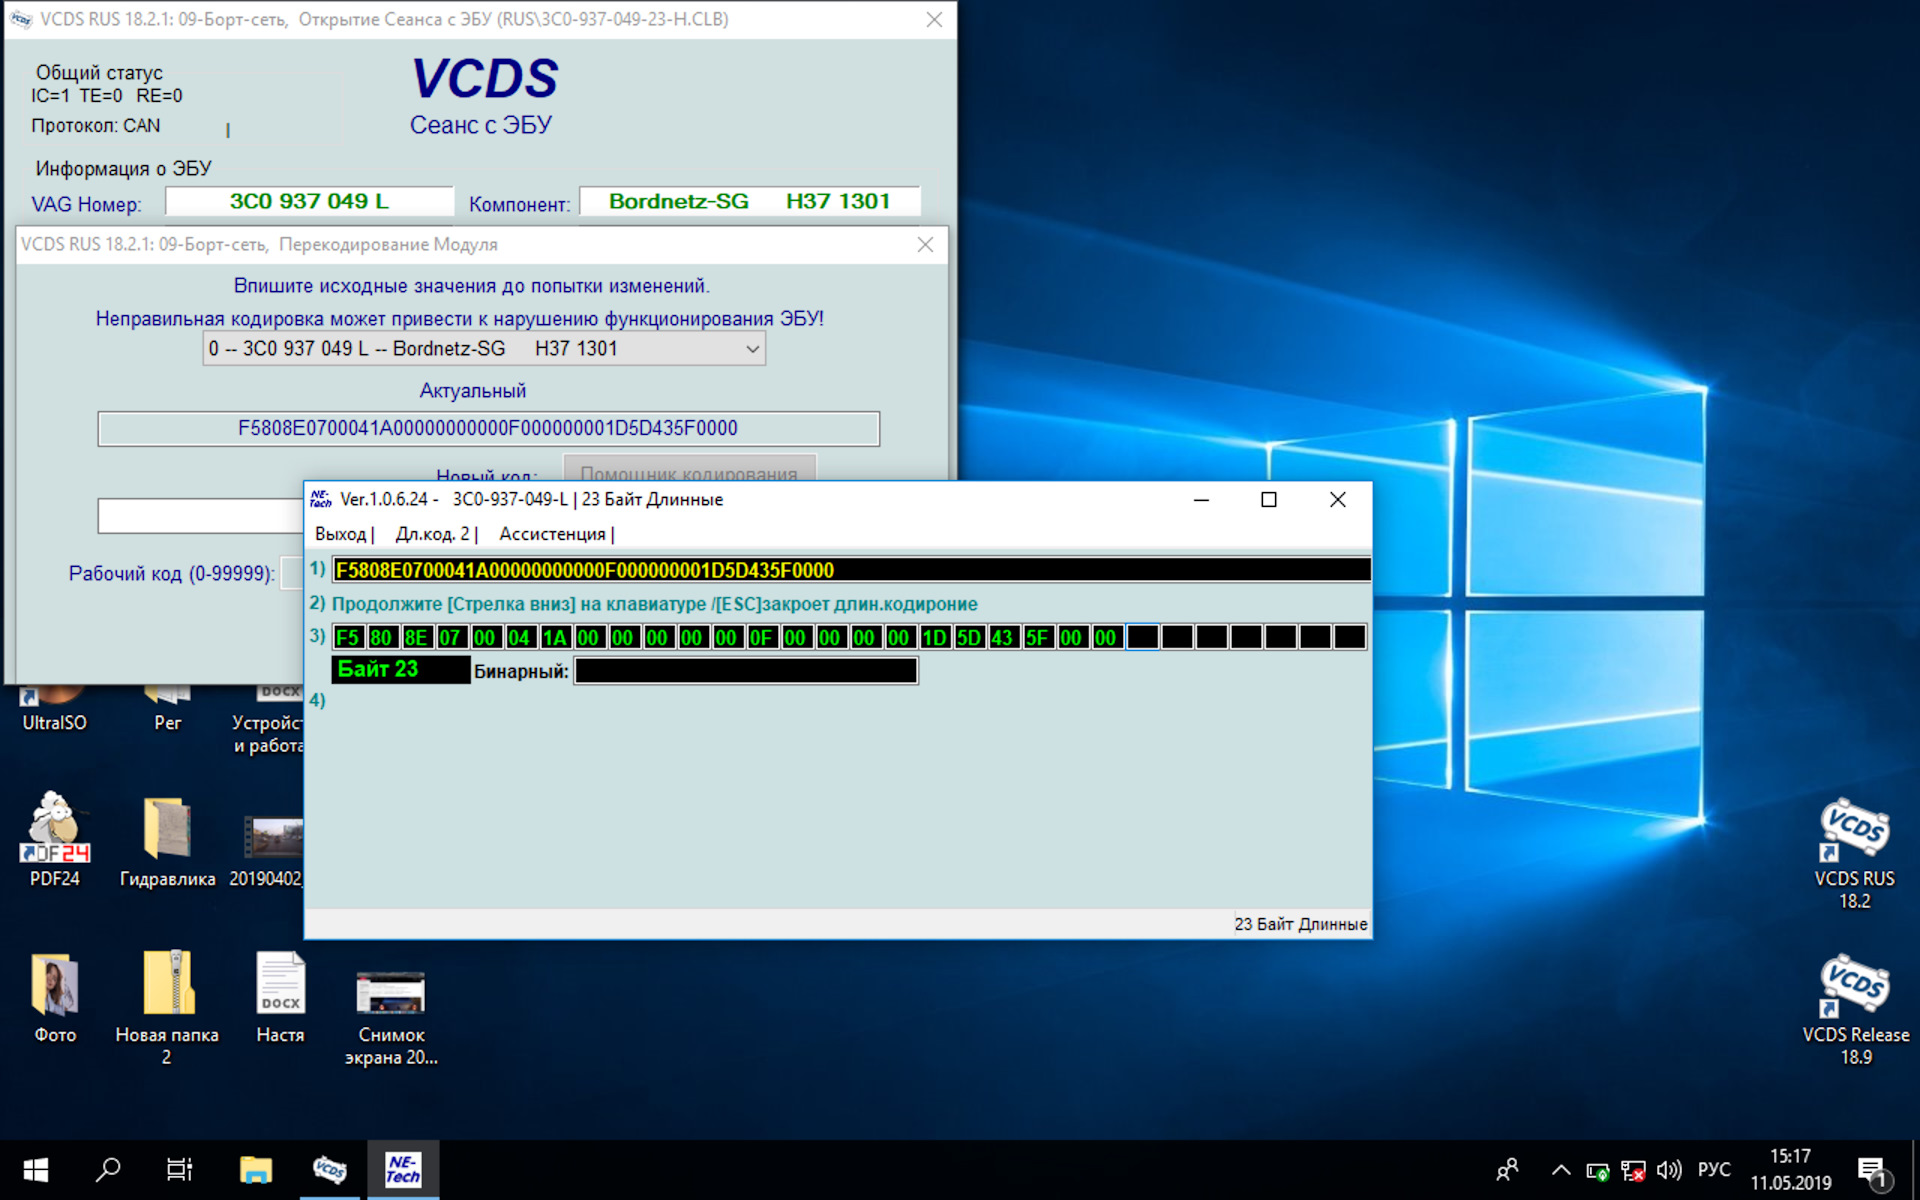Open the Дл.код. 2 menu
The height and width of the screenshot is (1200, 1920).
coord(432,534)
